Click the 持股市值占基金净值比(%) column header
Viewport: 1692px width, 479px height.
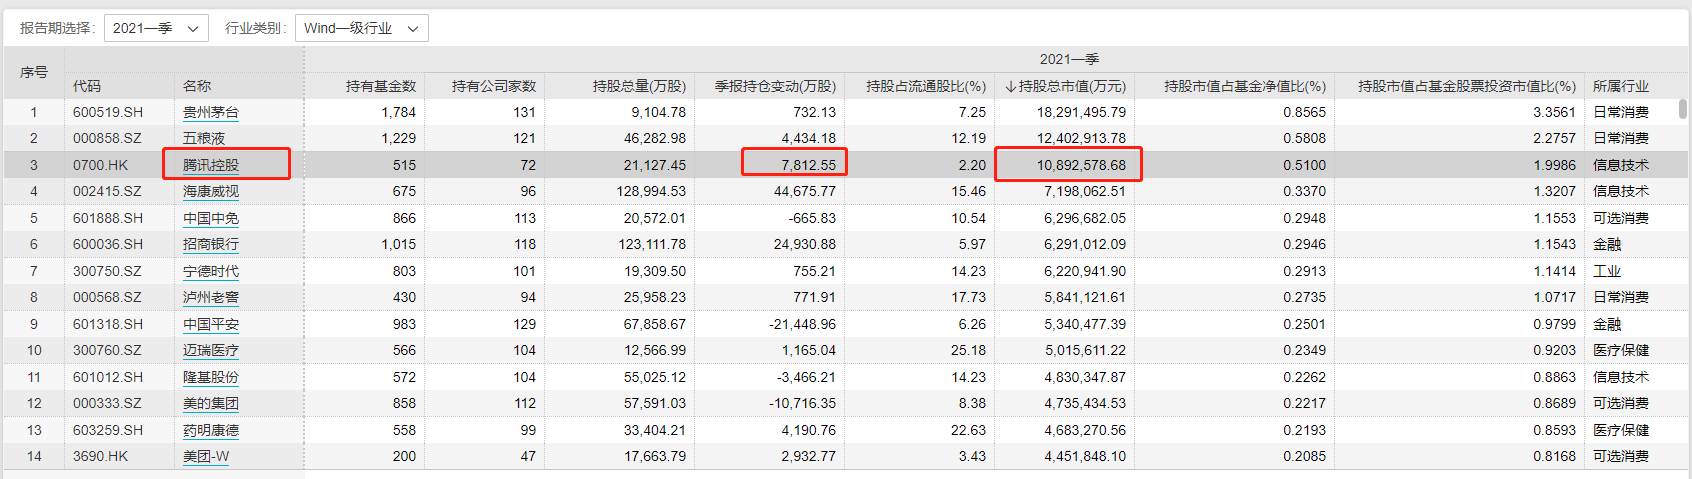[x=1245, y=86]
